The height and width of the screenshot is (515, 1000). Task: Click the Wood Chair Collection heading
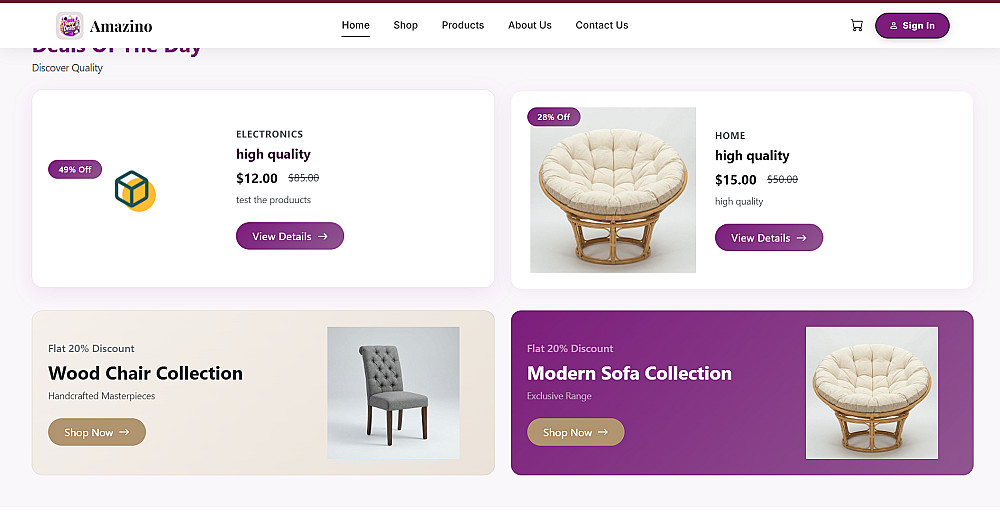[x=145, y=373]
